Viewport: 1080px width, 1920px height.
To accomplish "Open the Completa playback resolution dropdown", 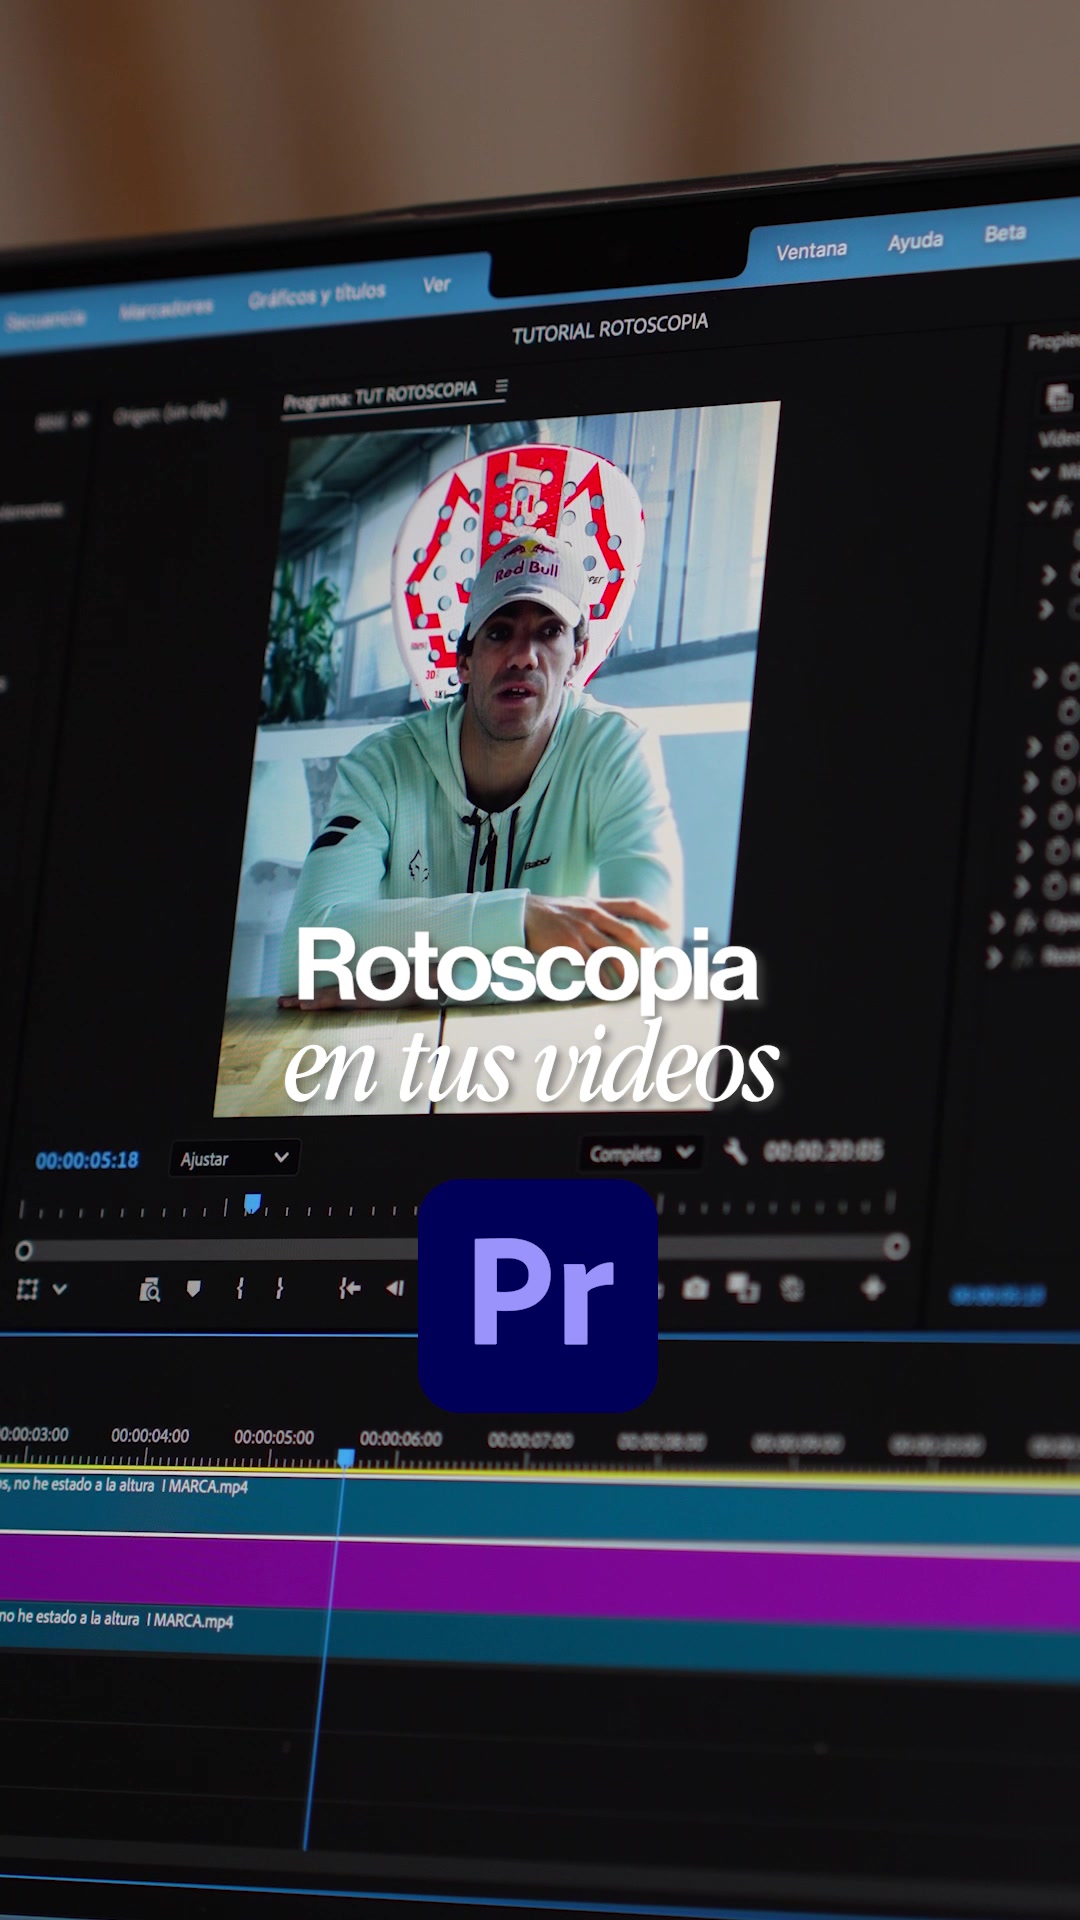I will tap(640, 1153).
